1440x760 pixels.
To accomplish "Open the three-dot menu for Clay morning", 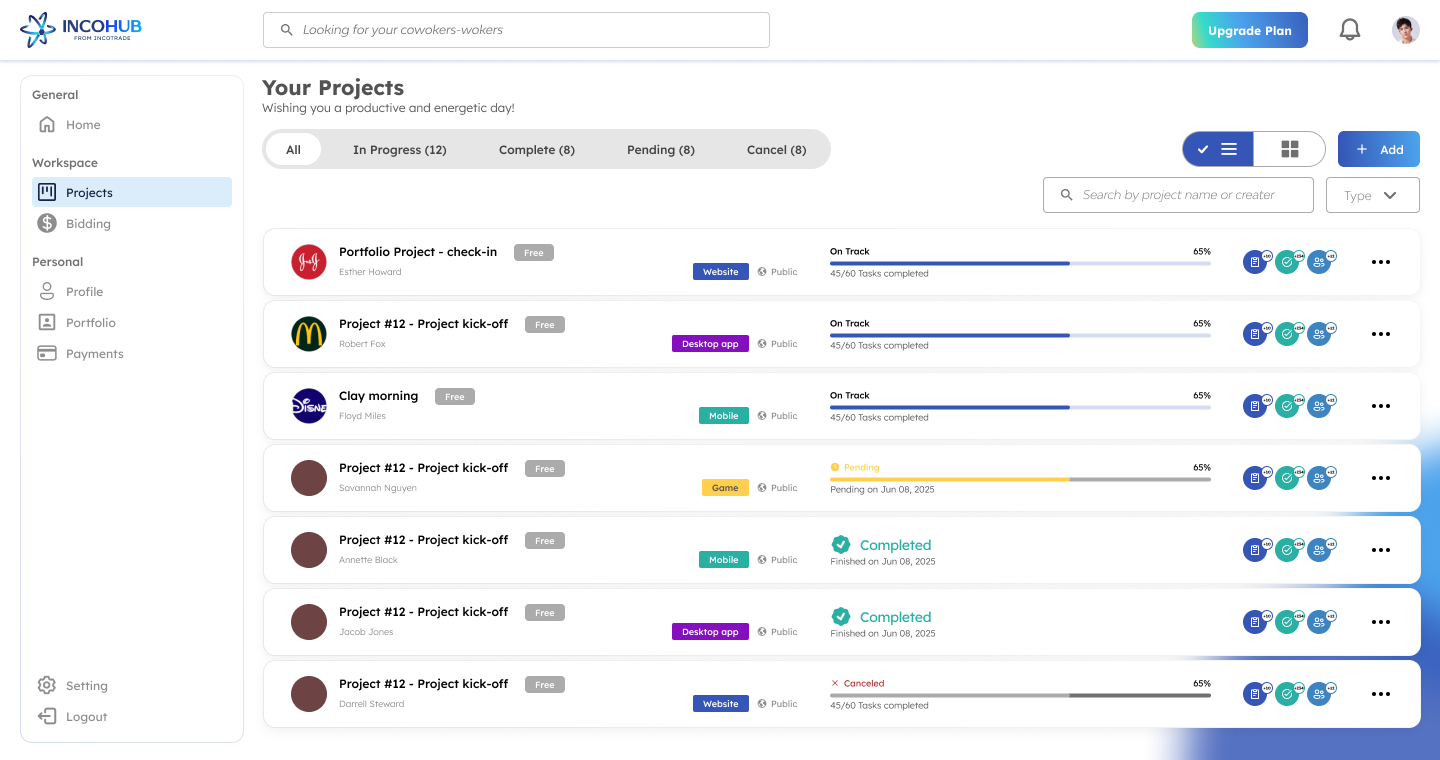I will pyautogui.click(x=1381, y=406).
